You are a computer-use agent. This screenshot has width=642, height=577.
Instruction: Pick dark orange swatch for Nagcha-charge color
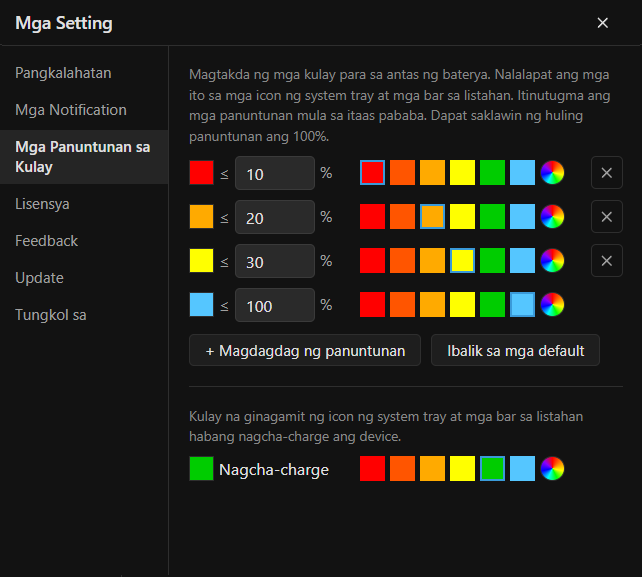pos(402,468)
